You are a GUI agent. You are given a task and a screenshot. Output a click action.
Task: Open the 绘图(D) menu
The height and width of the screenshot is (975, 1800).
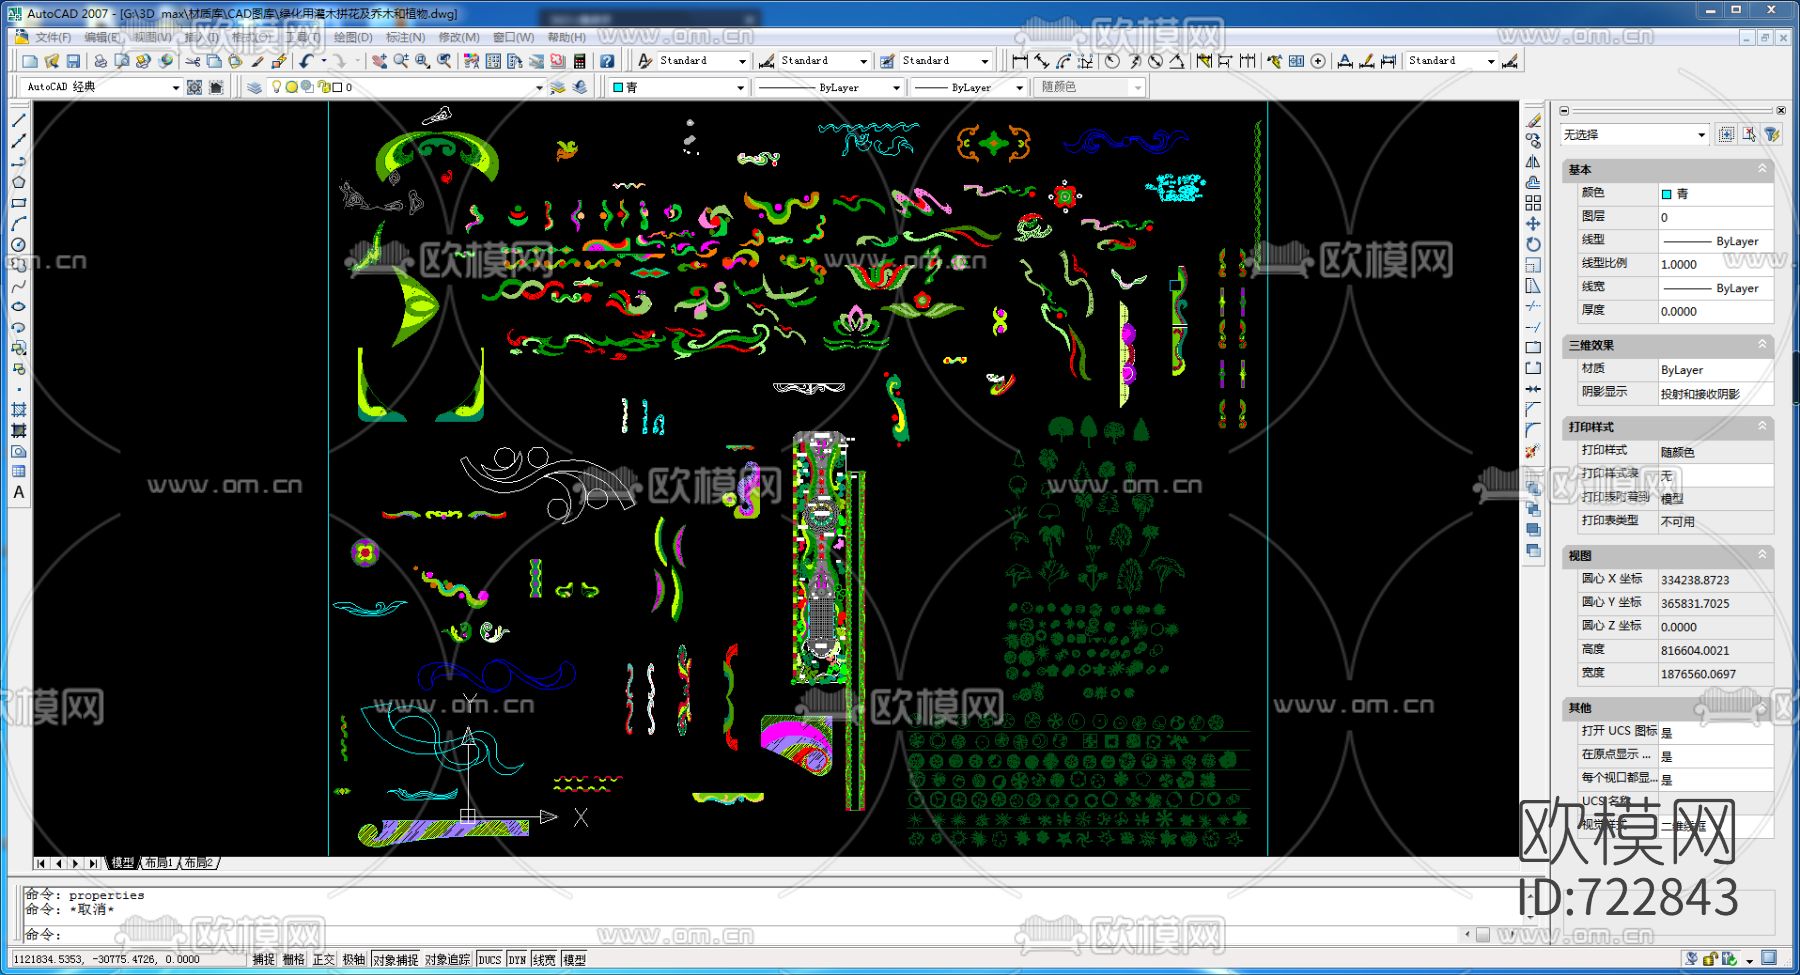[352, 37]
